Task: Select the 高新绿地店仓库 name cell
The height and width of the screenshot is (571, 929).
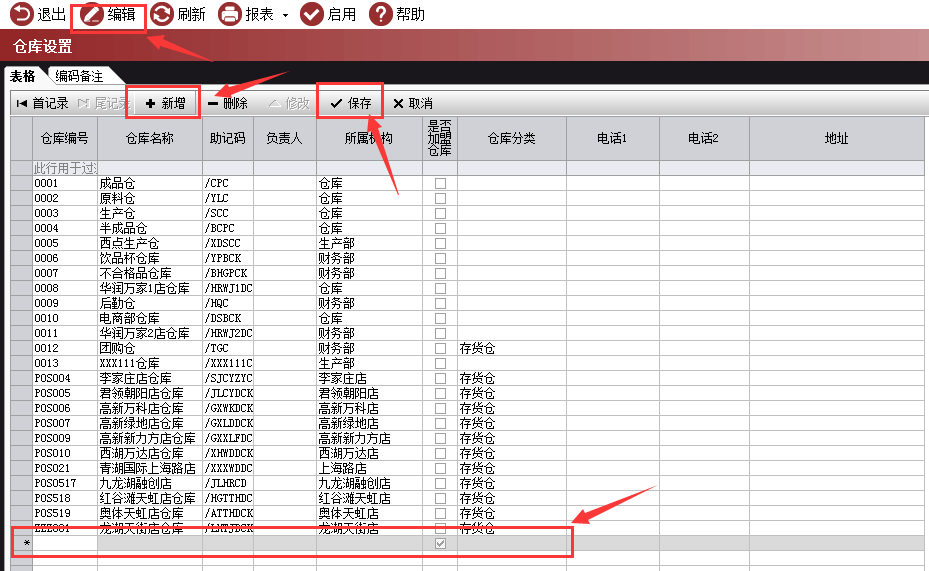Action: pos(150,424)
